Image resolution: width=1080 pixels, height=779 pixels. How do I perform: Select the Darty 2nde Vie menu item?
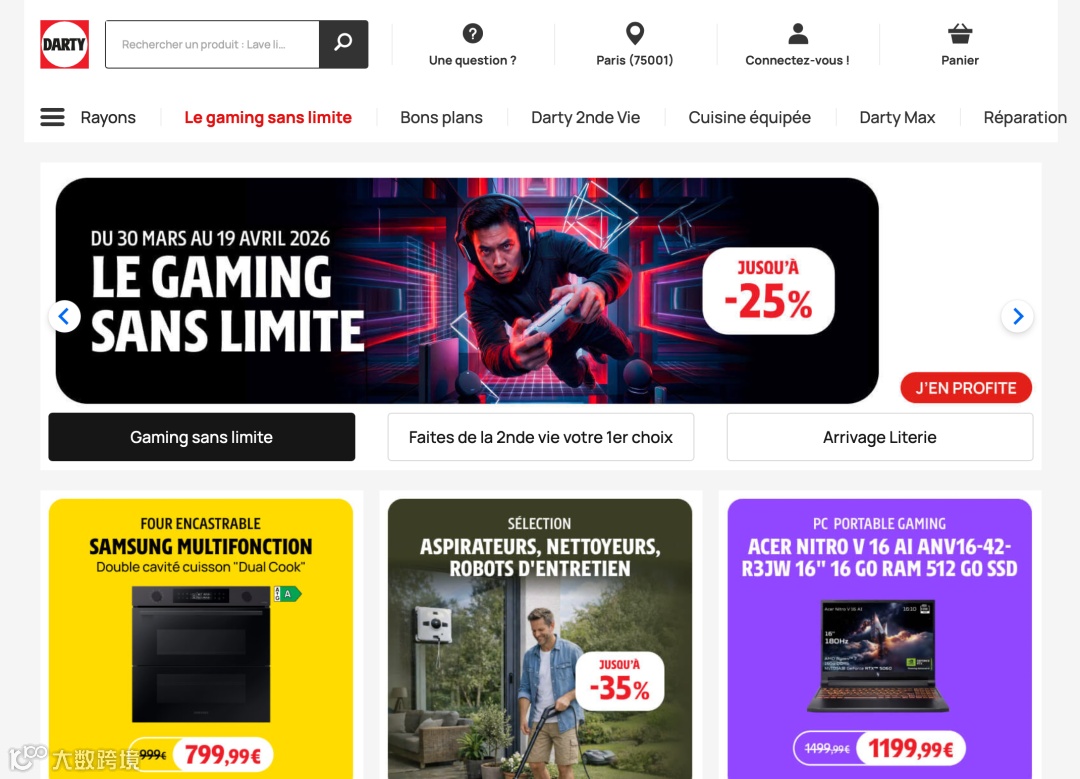click(x=585, y=117)
